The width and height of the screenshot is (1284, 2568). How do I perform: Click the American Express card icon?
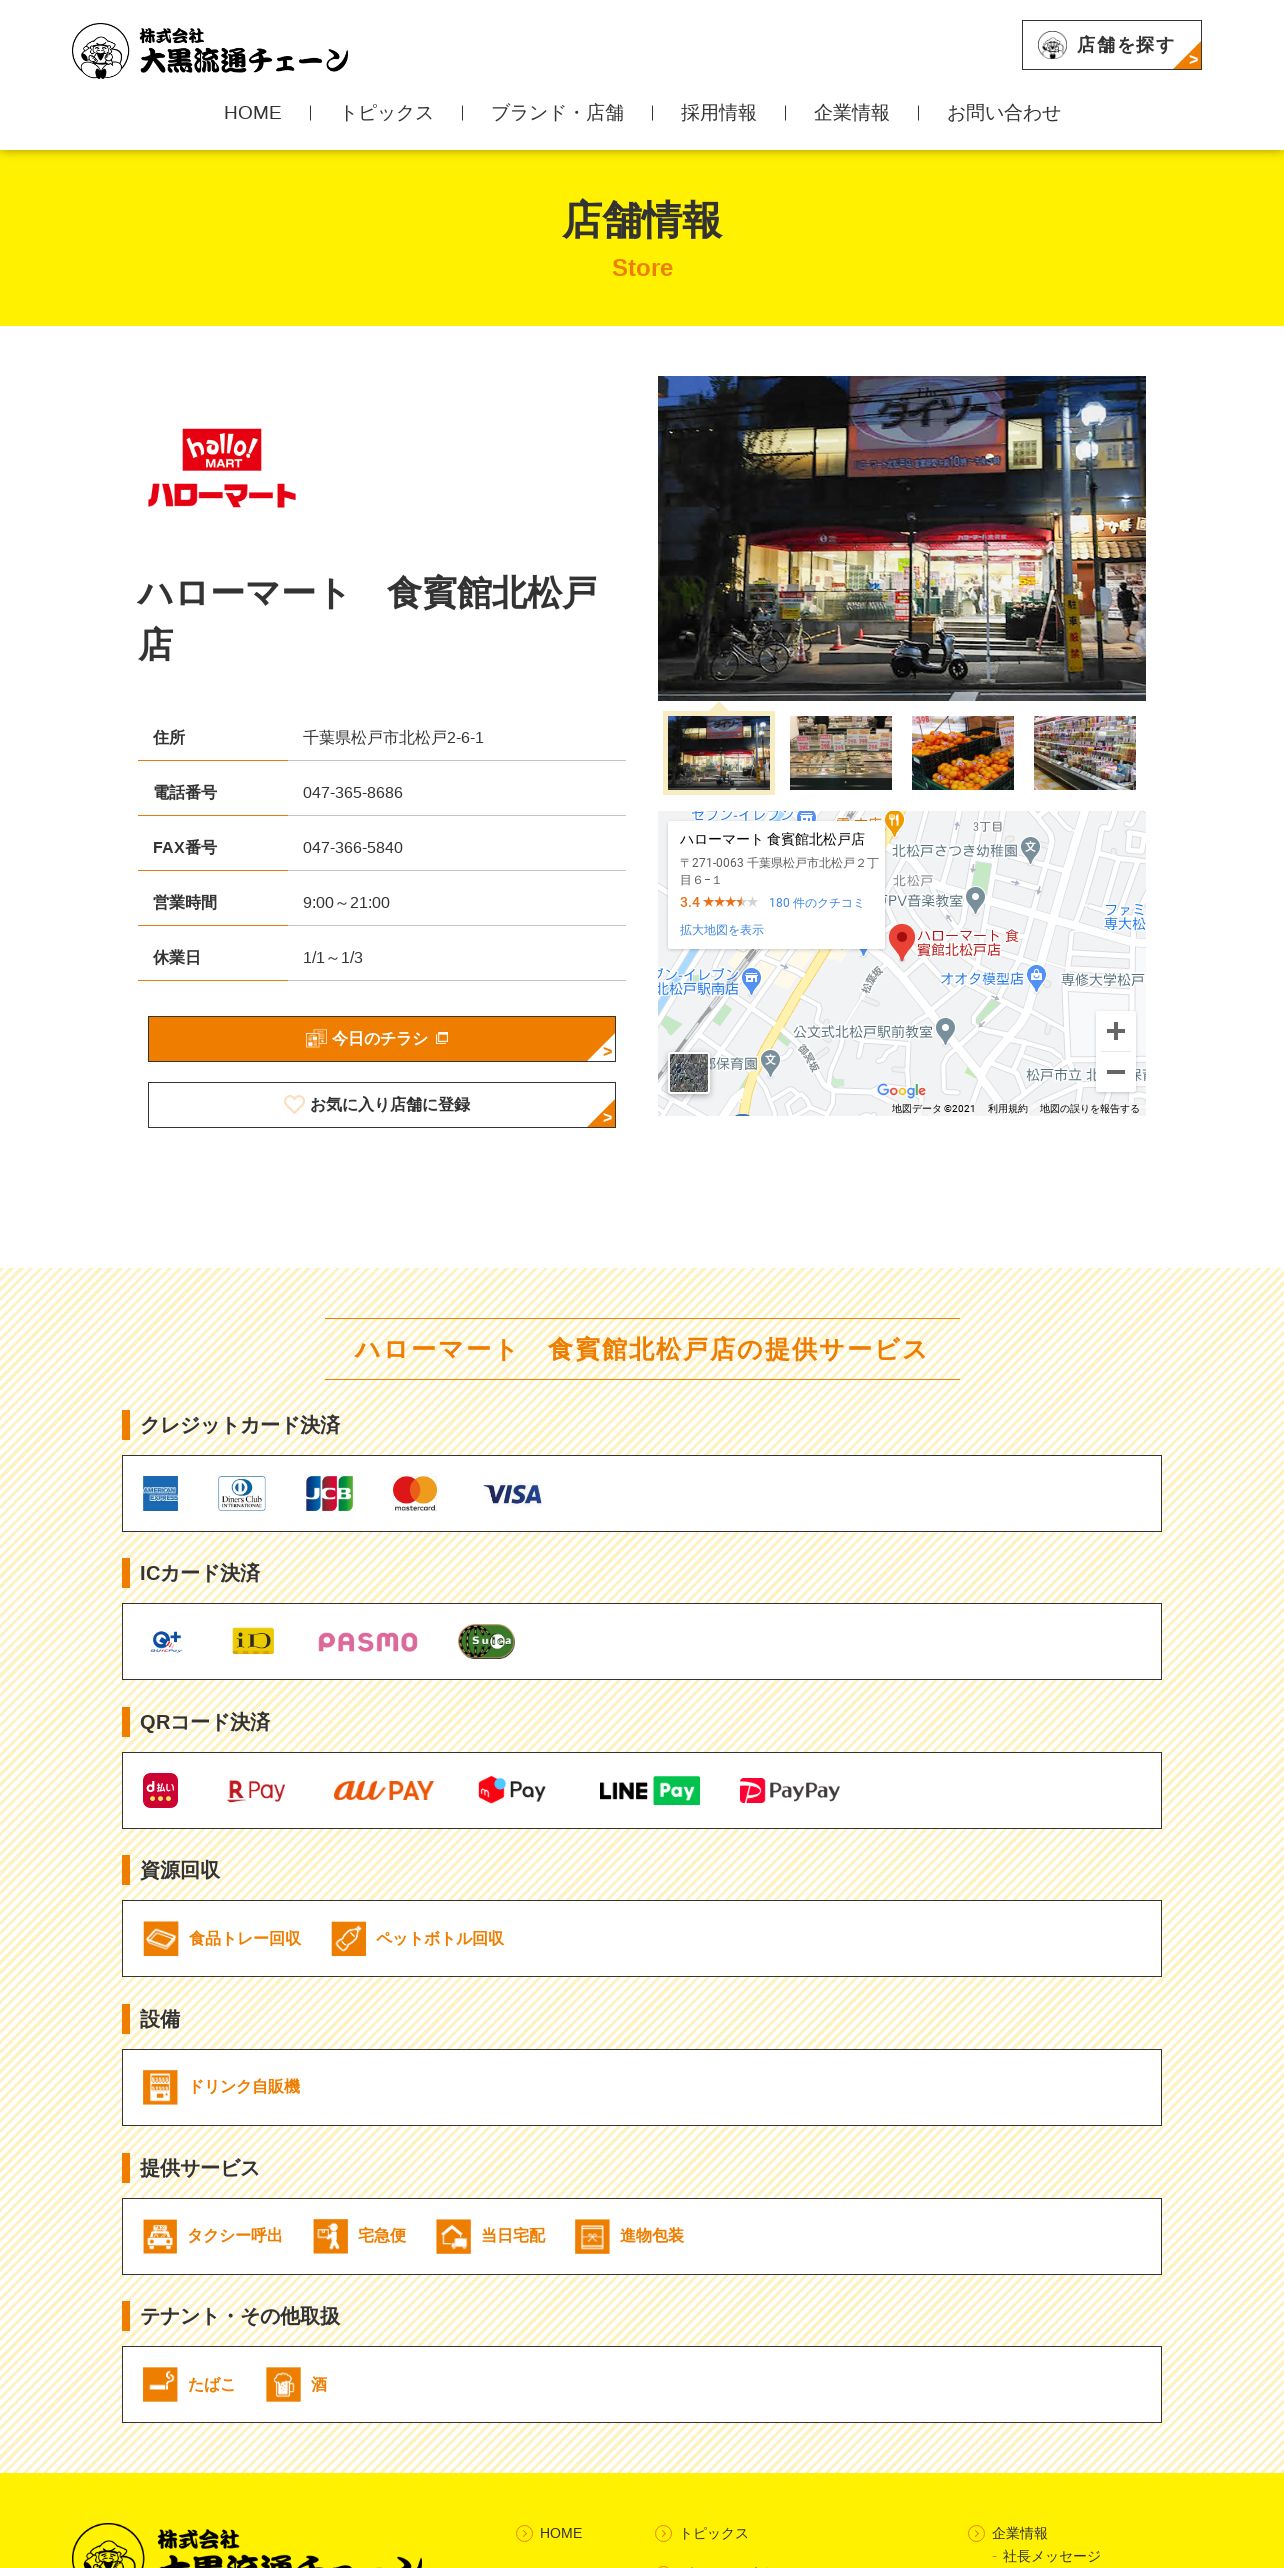(x=160, y=1493)
